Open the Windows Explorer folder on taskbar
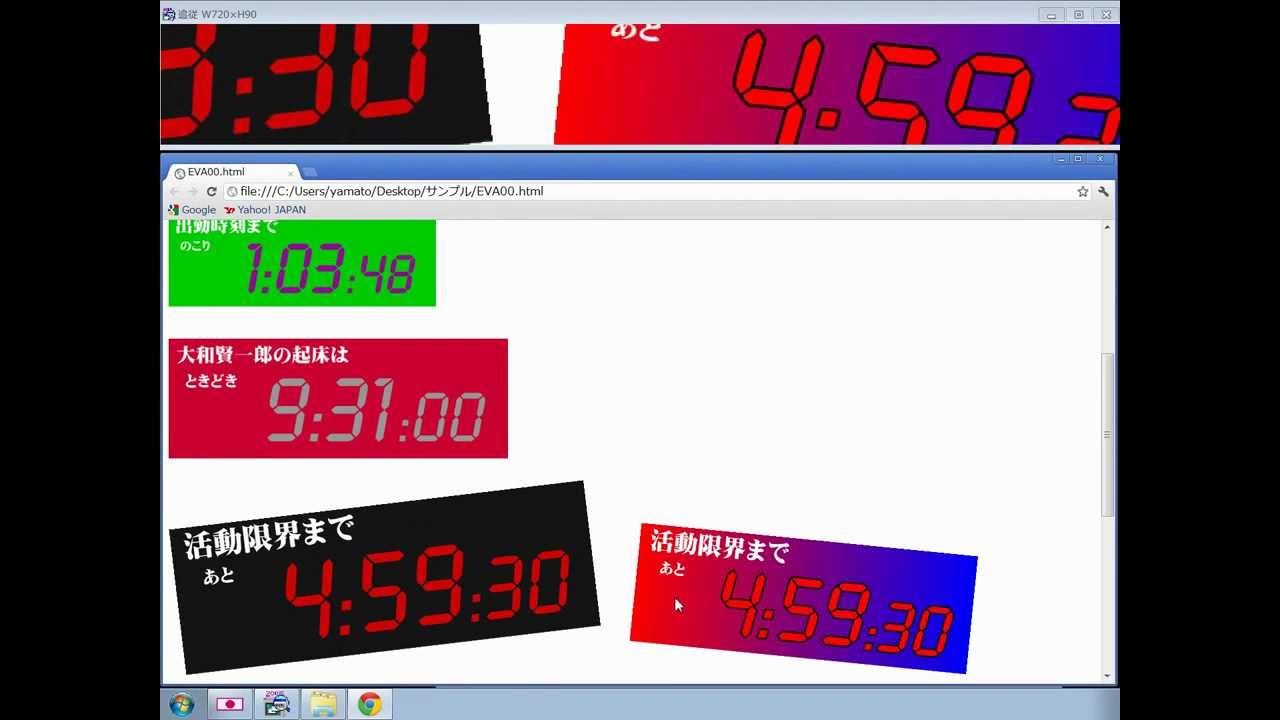The width and height of the screenshot is (1280, 720). (x=323, y=704)
